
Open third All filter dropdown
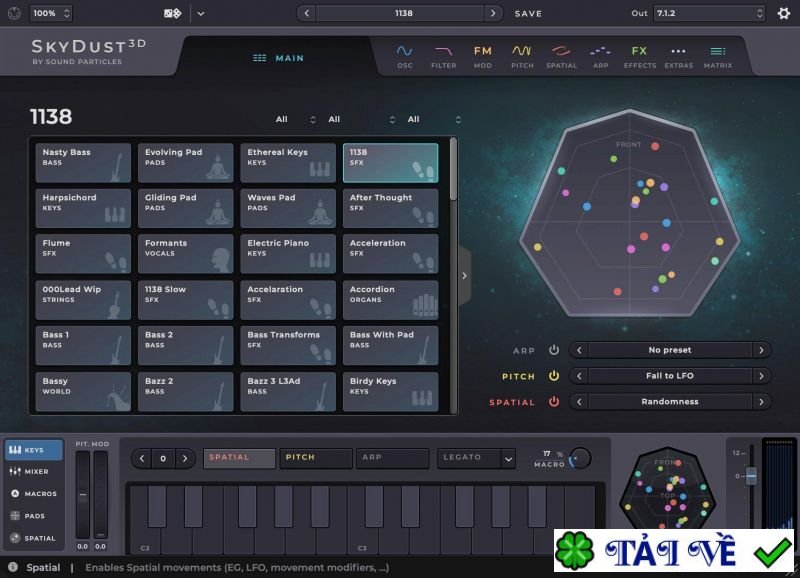(434, 119)
